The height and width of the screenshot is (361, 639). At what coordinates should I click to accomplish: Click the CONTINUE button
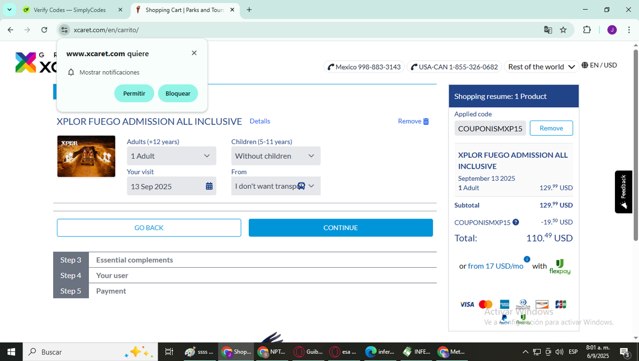(341, 228)
